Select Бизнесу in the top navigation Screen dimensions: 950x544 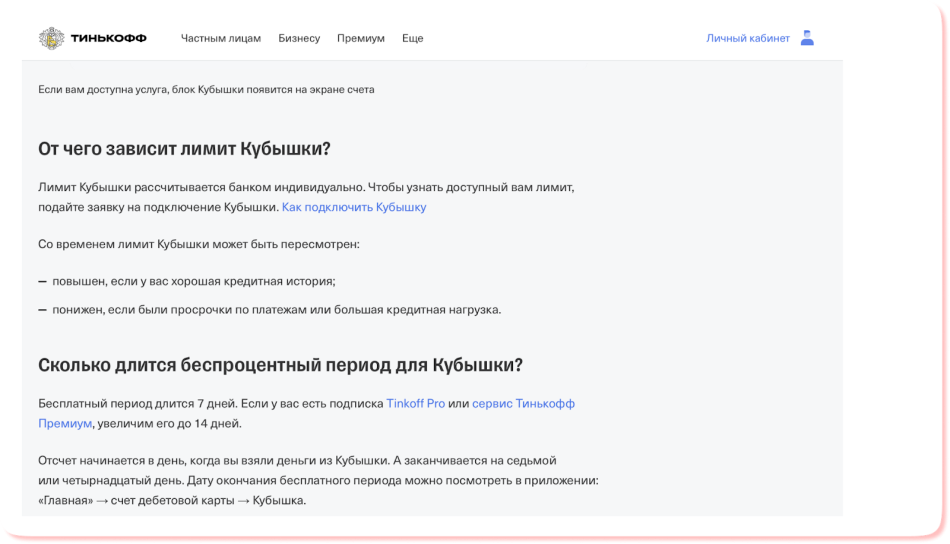click(x=299, y=39)
